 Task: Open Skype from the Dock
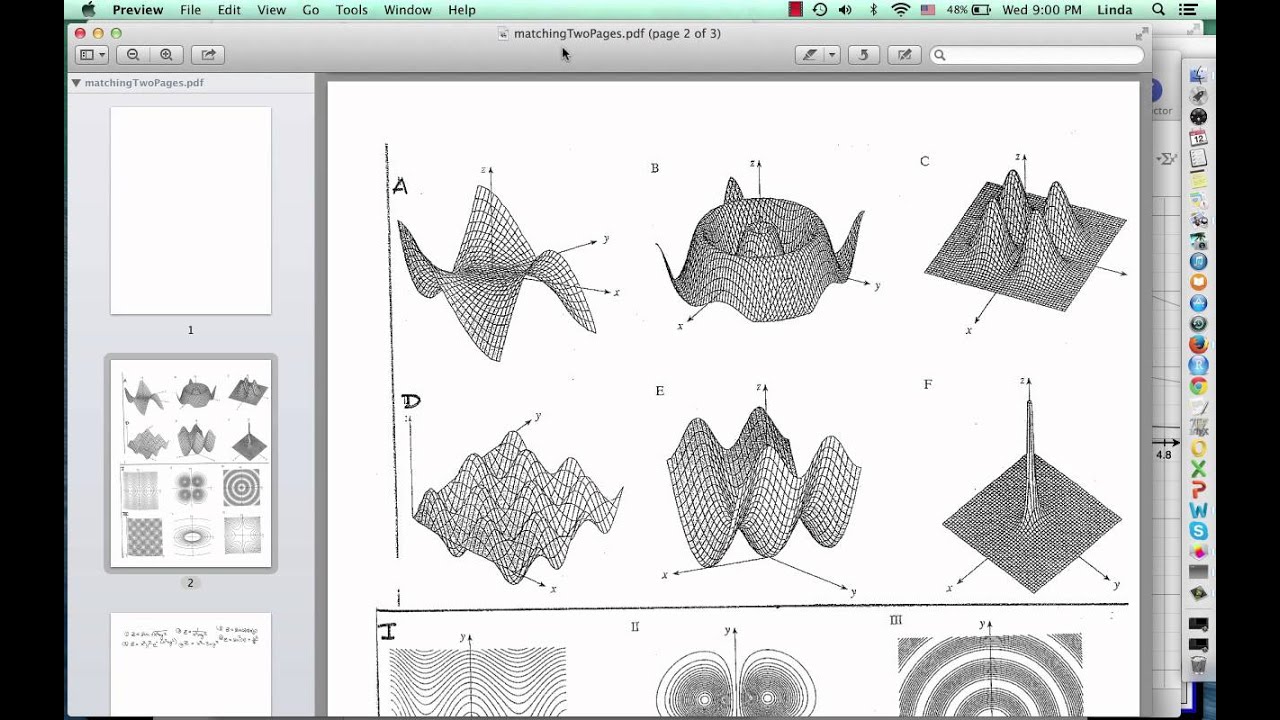point(1198,531)
